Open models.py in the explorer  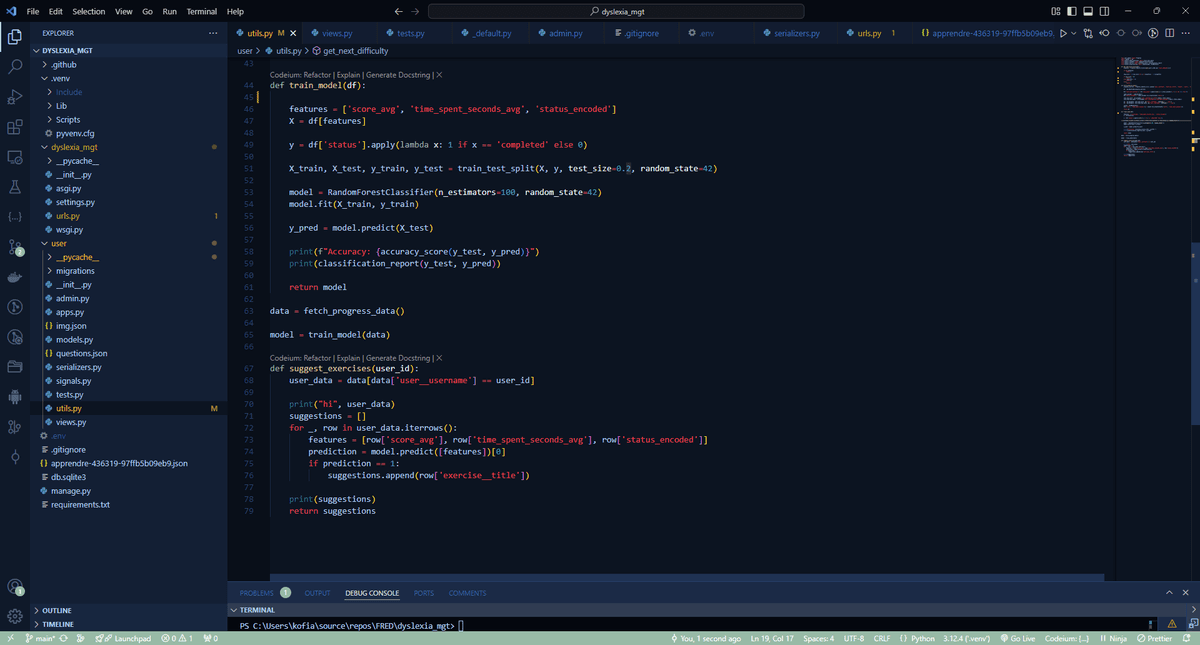[x=130, y=340]
